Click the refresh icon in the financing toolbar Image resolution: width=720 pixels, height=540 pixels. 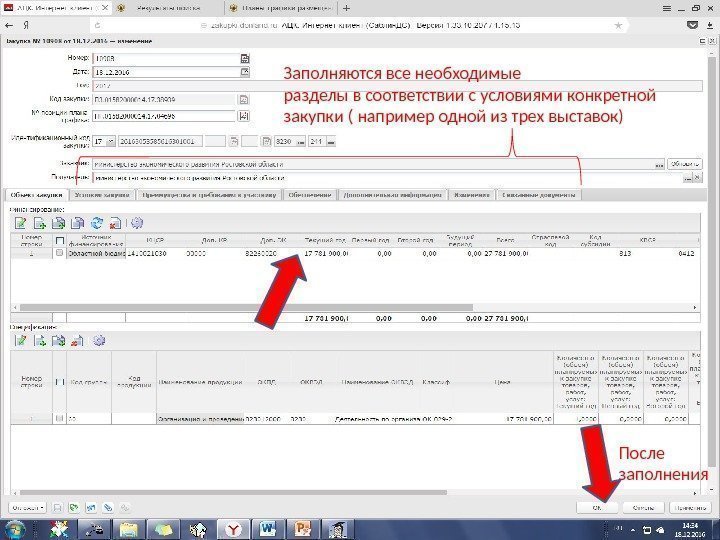pyautogui.click(x=97, y=223)
